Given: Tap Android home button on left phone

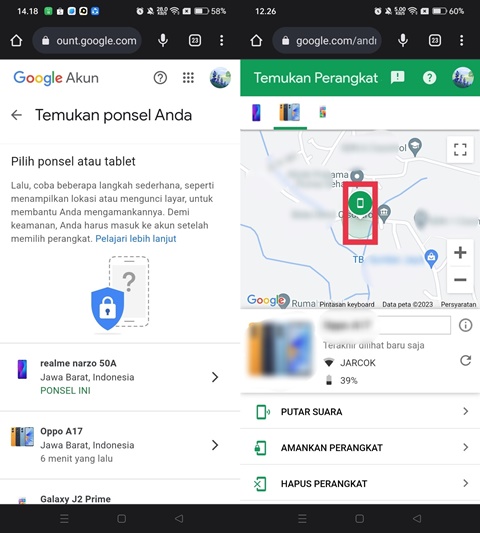Looking at the screenshot, I should [122, 518].
